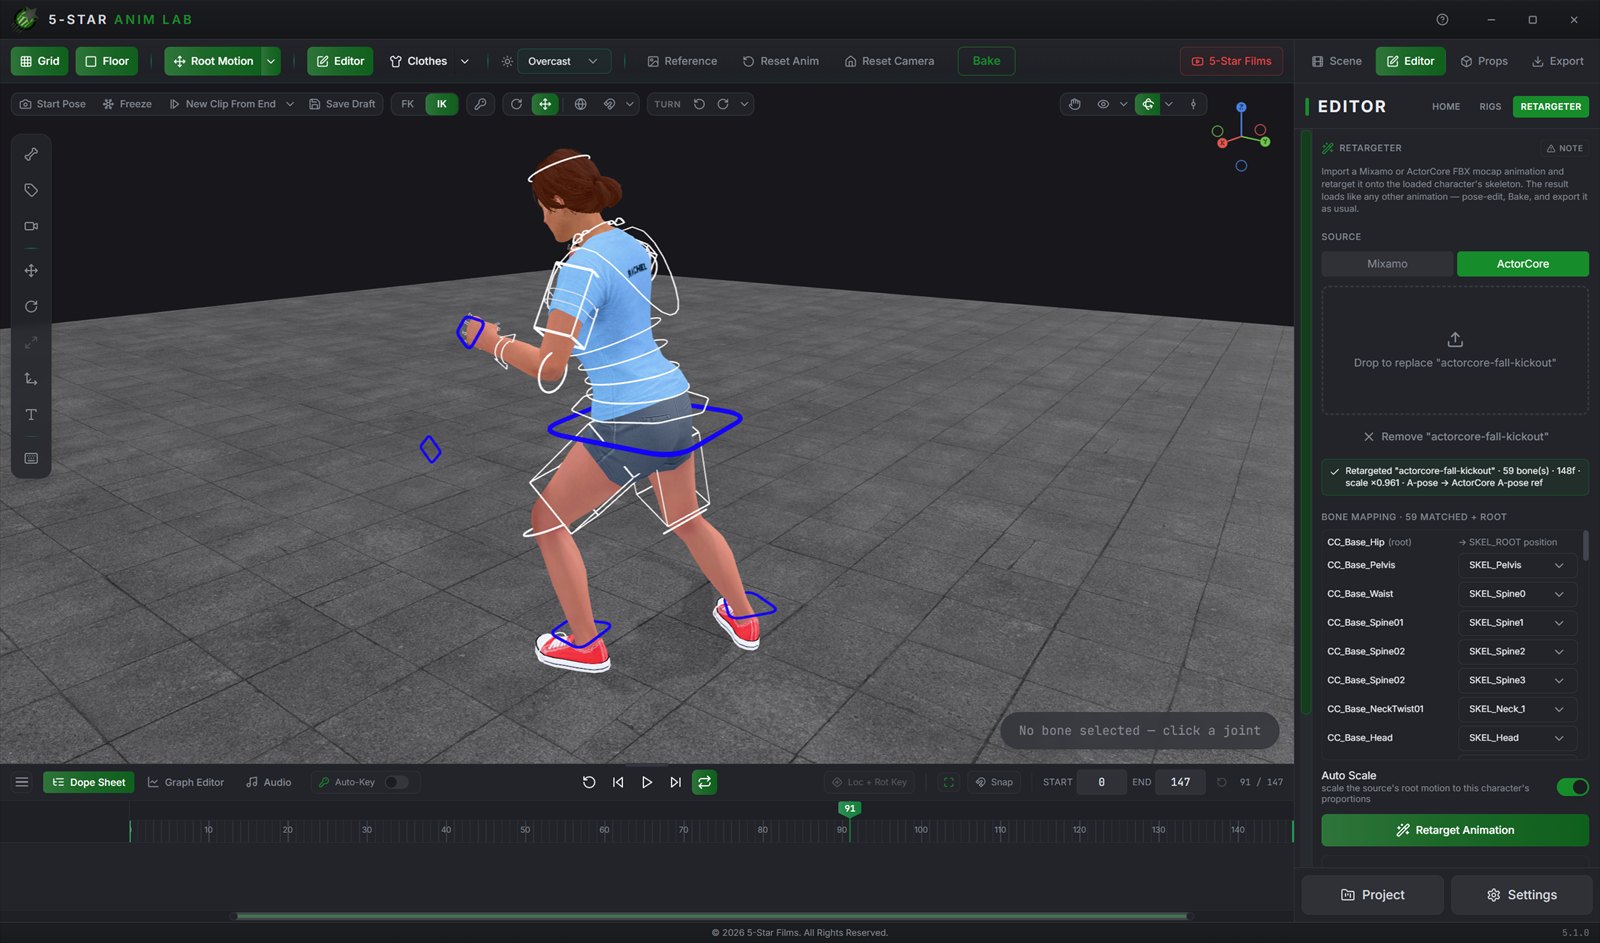Click the Retarget Animation button
The height and width of the screenshot is (943, 1600).
[1455, 830]
